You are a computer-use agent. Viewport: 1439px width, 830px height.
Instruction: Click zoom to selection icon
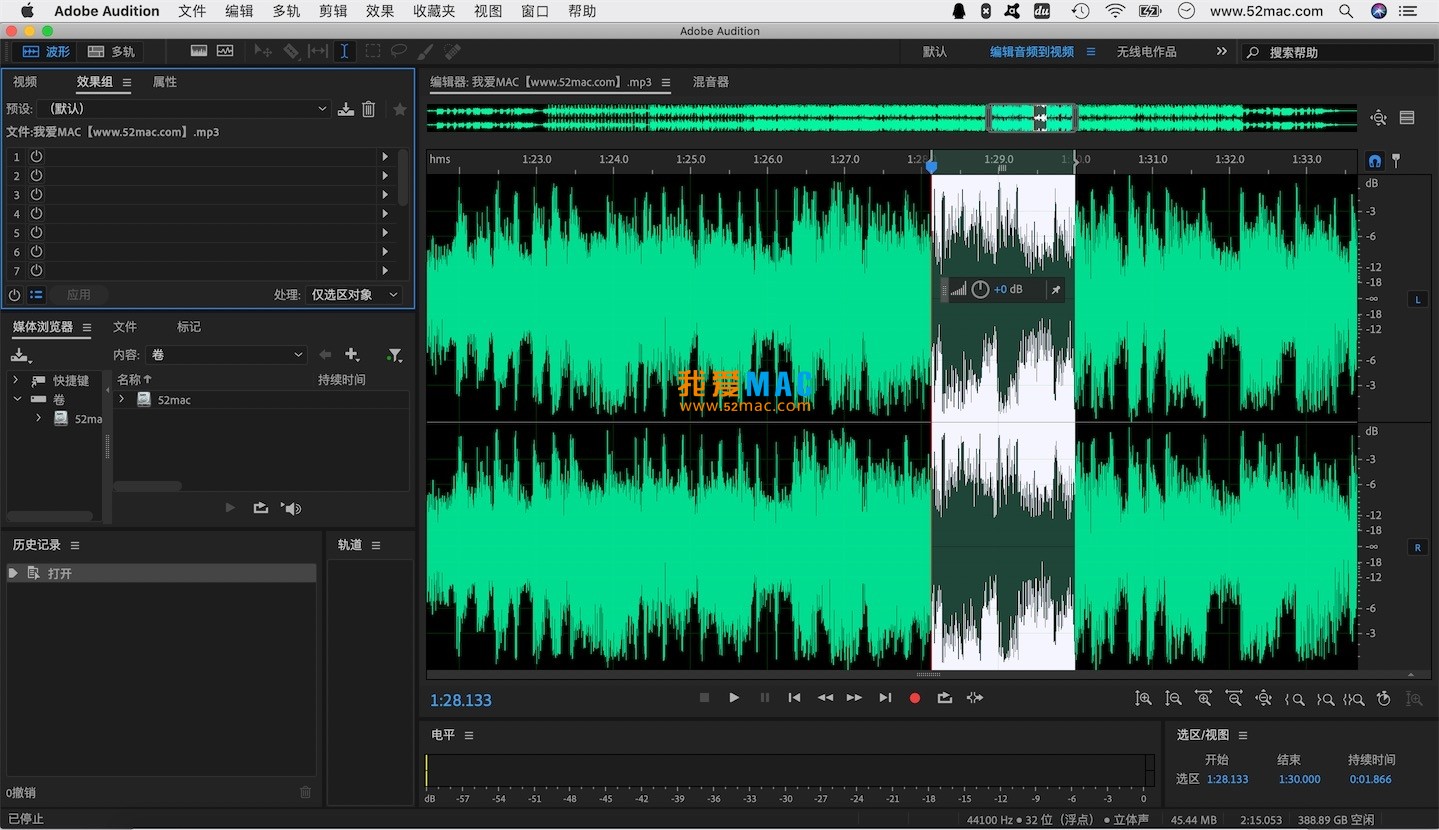click(1355, 699)
